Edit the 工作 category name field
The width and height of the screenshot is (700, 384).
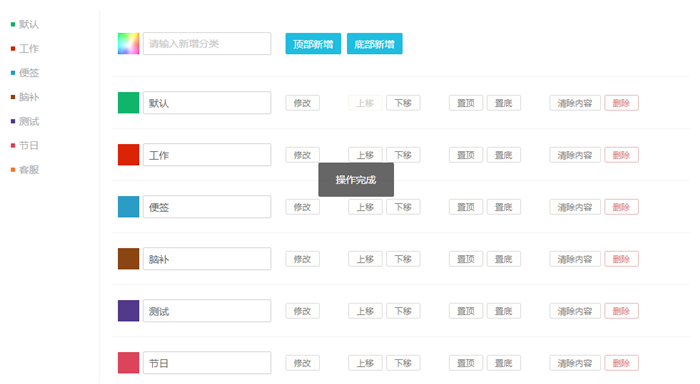(x=207, y=155)
